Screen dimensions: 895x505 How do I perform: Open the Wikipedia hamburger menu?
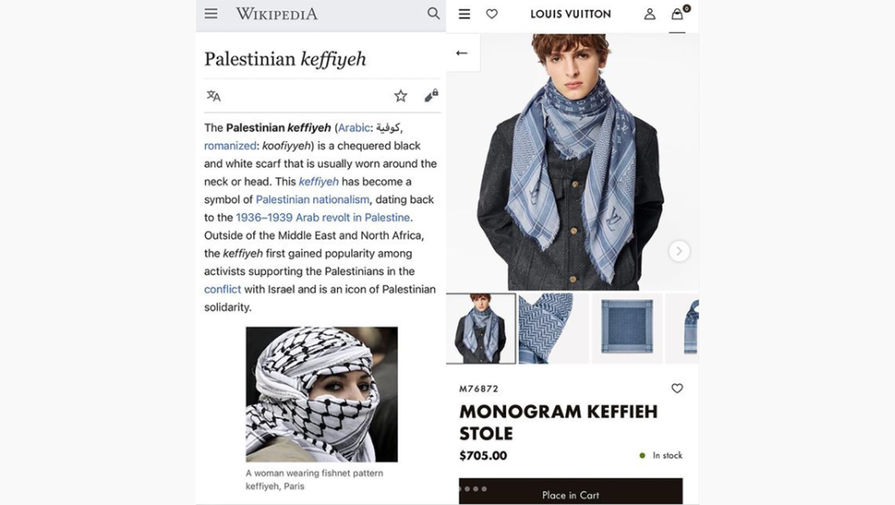click(x=211, y=13)
